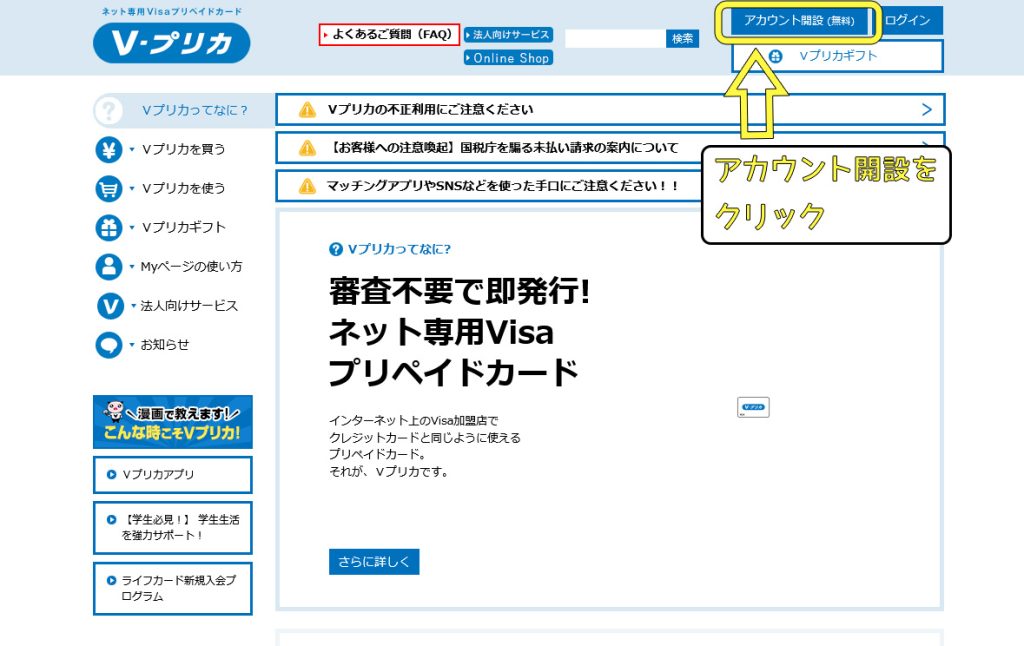Image resolution: width=1024 pixels, height=646 pixels.
Task: Expand the 不正利用 notice via its chevron
Action: point(929,109)
